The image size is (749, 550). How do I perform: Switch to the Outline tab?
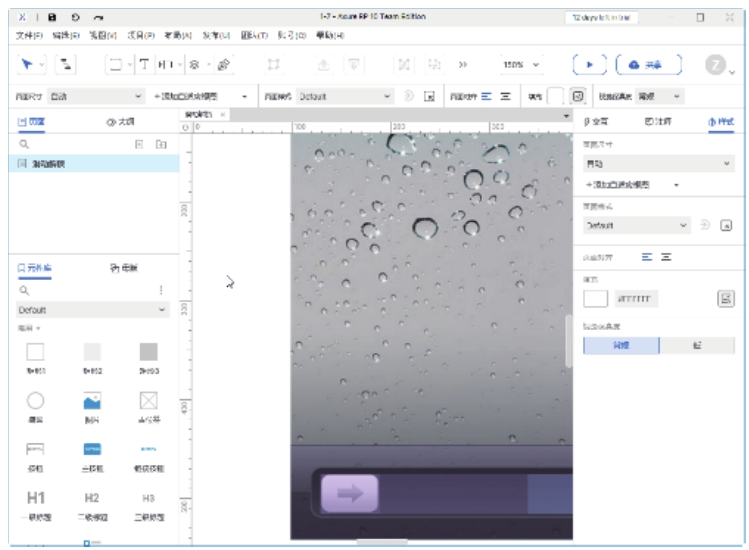click(120, 121)
